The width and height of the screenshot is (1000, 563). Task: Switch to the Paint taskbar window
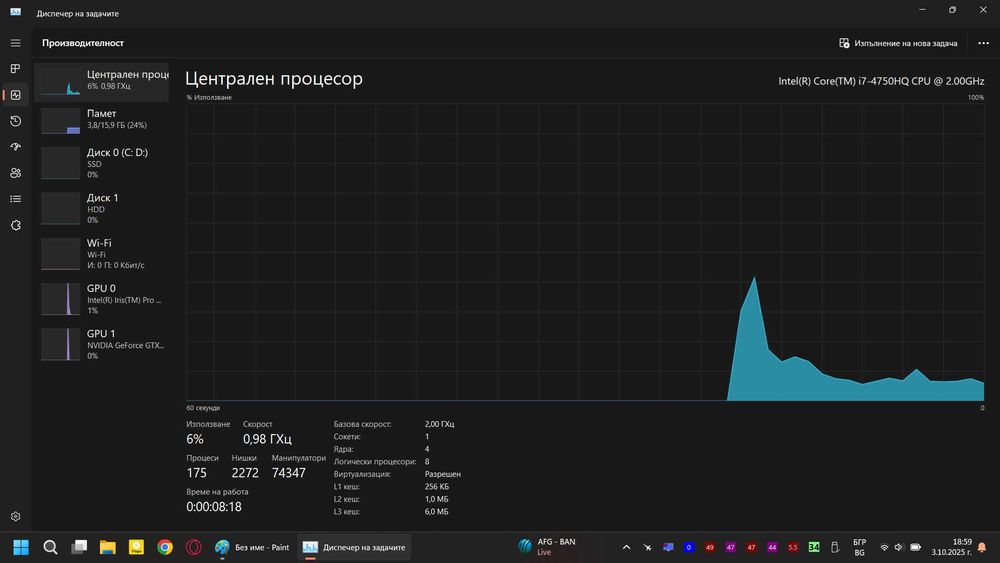[252, 547]
